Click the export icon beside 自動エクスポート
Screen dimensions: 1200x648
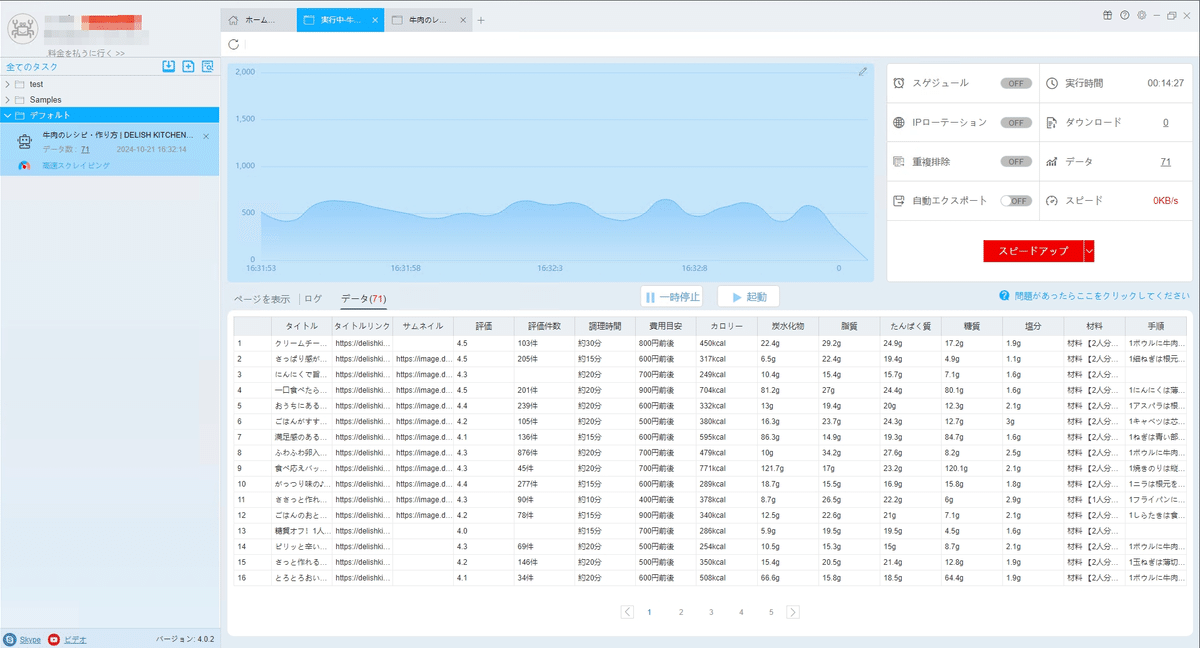(899, 200)
